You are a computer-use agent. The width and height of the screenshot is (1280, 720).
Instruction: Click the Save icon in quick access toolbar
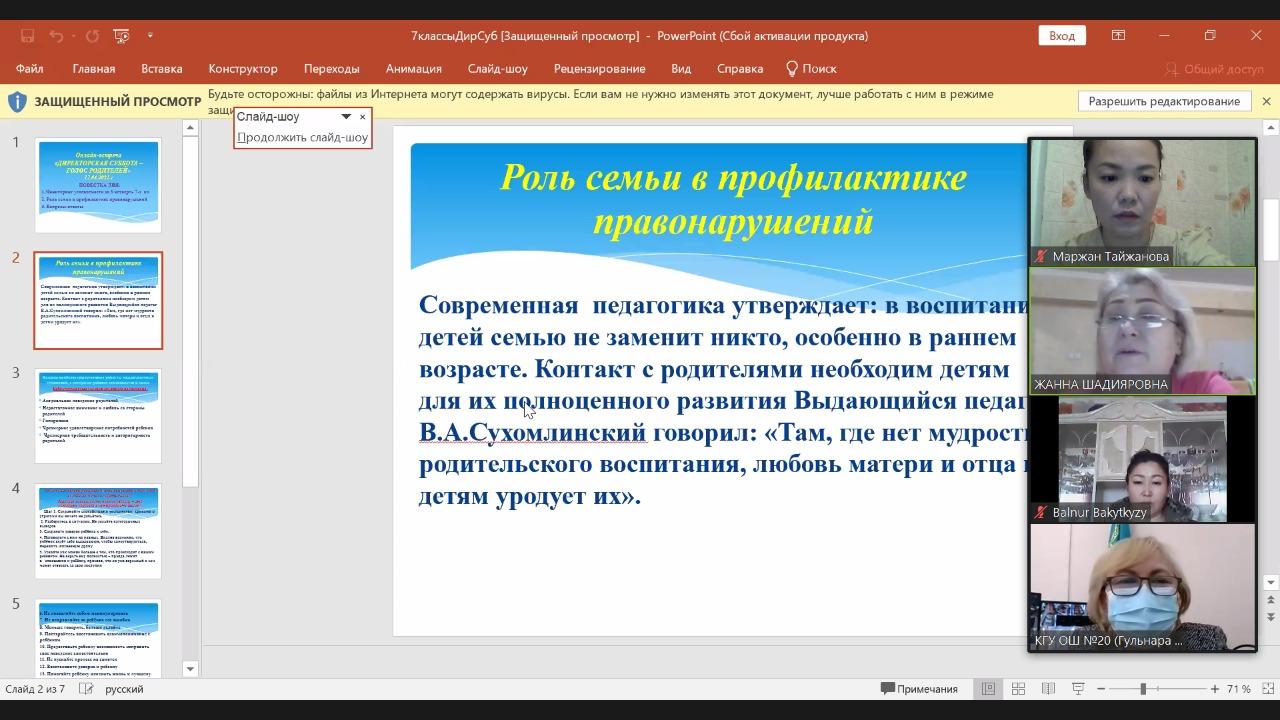(28, 36)
